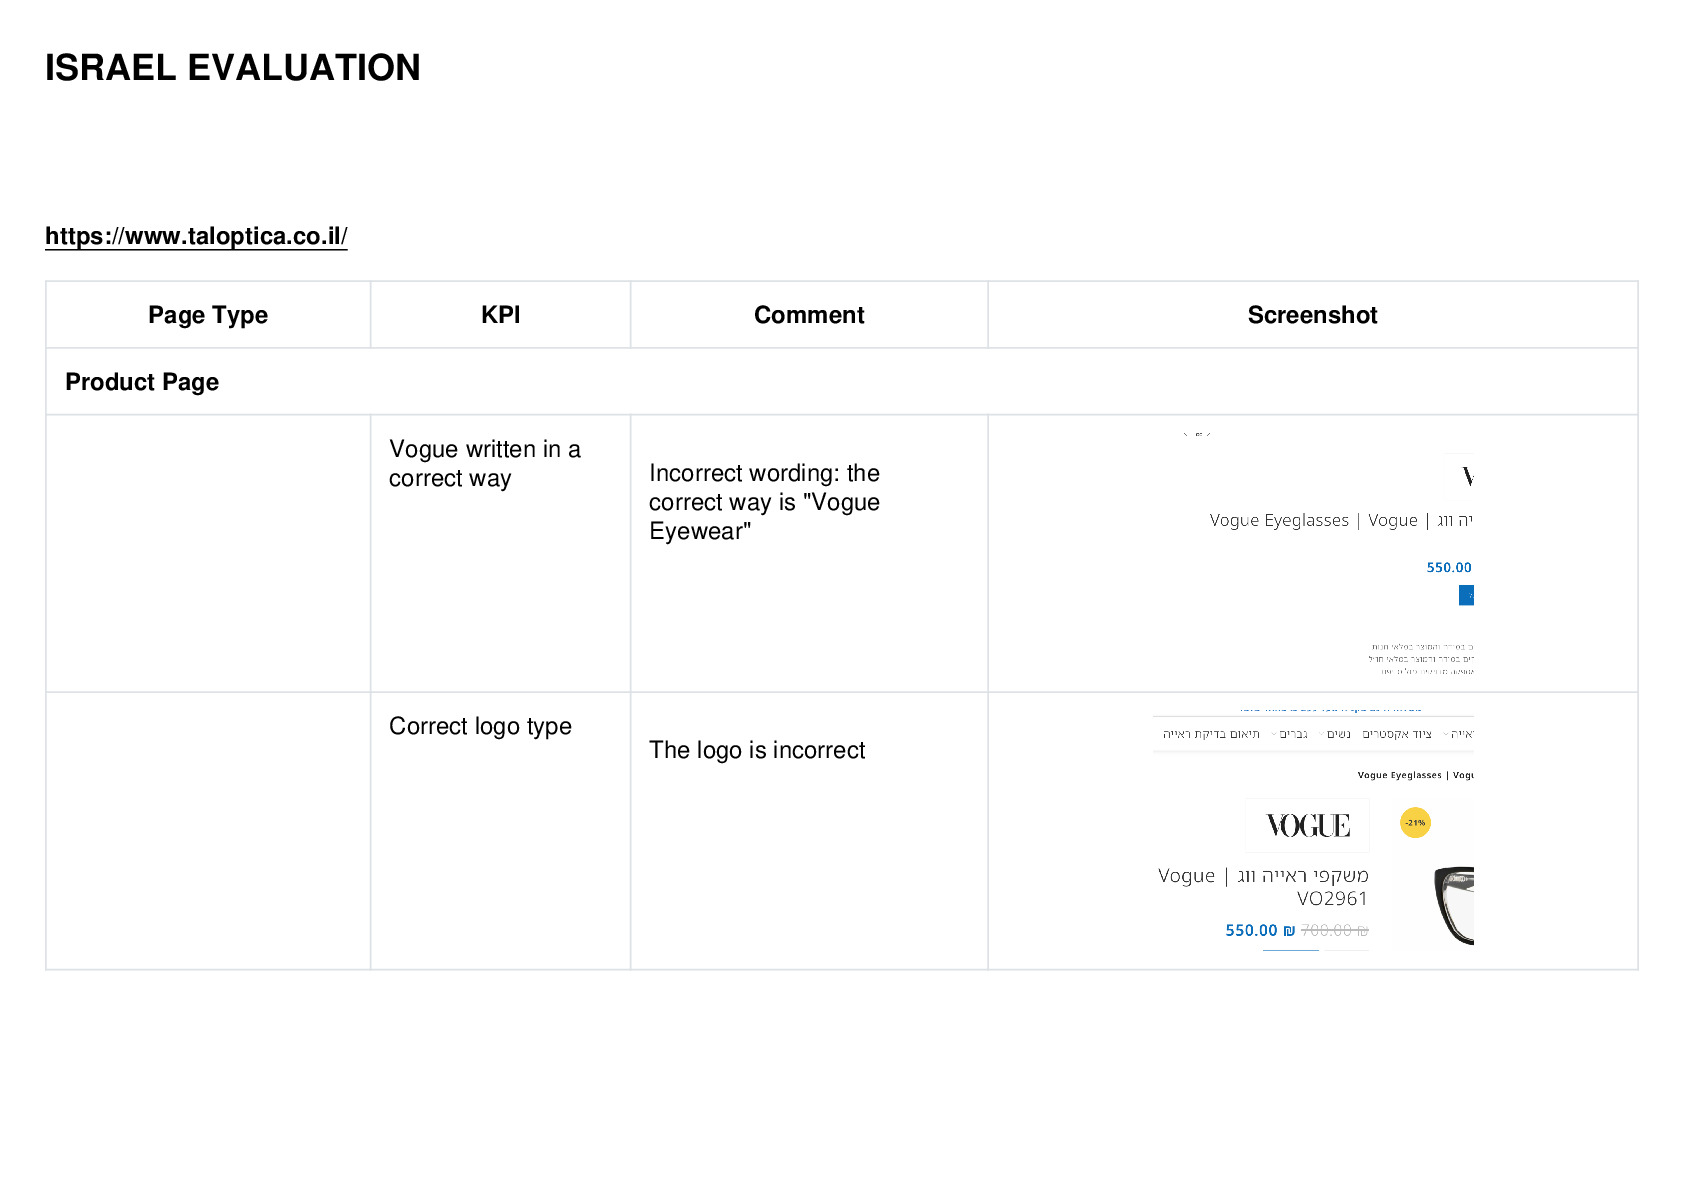Click the 'Correct logo type' KPI cell
Image resolution: width=1684 pixels, height=1191 pixels.
pyautogui.click(x=501, y=831)
